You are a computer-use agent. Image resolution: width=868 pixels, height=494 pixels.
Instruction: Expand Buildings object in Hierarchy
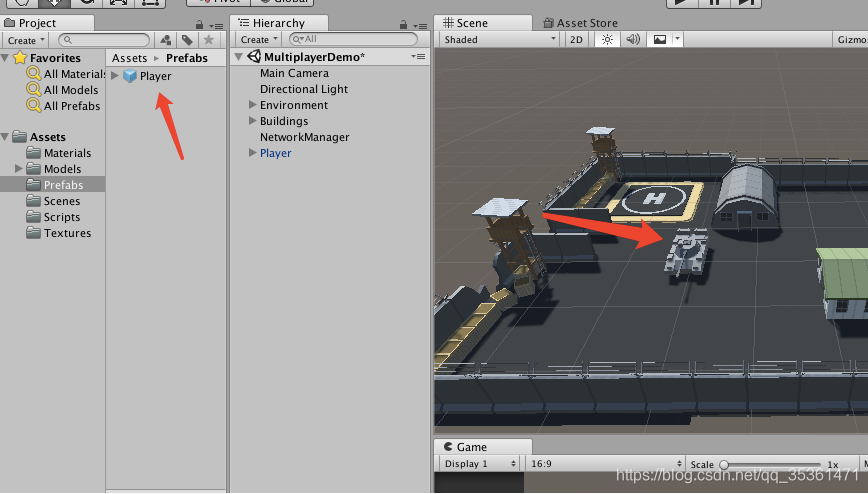[252, 121]
